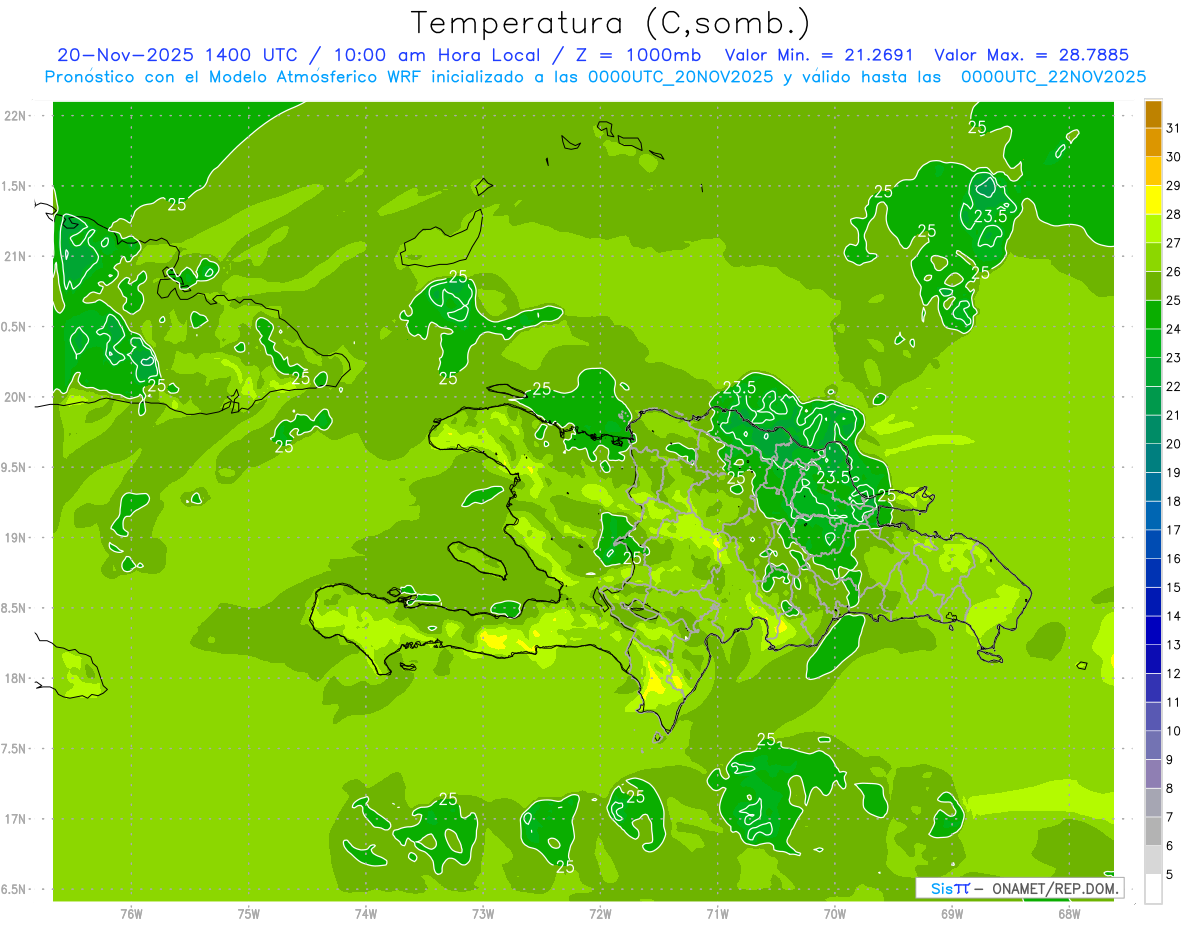
Task: Click the 69W longitude axis label
Action: tap(952, 914)
